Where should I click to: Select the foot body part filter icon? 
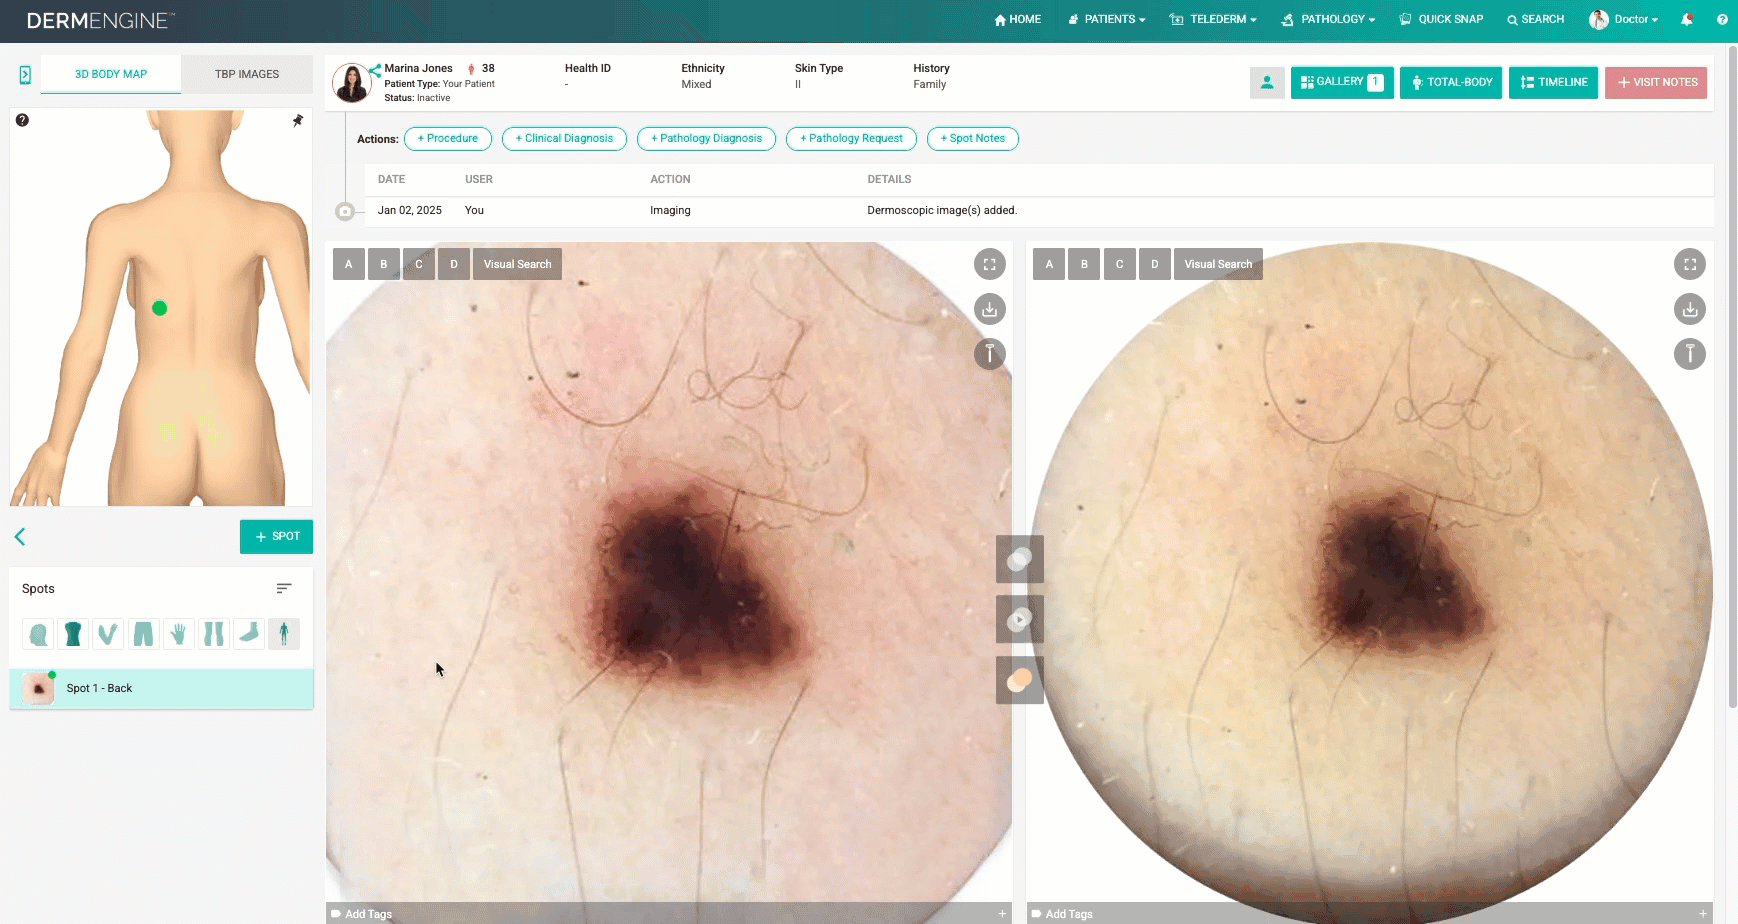tap(249, 633)
